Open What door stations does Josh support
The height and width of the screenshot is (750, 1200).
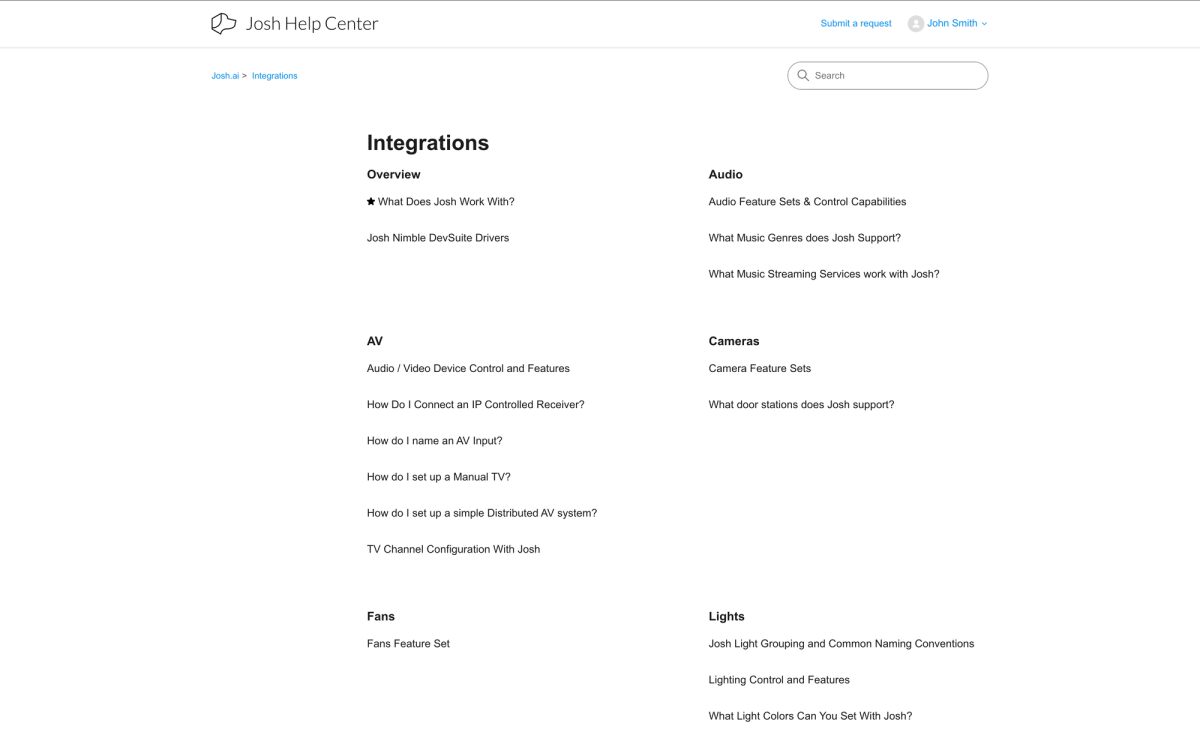tap(802, 405)
